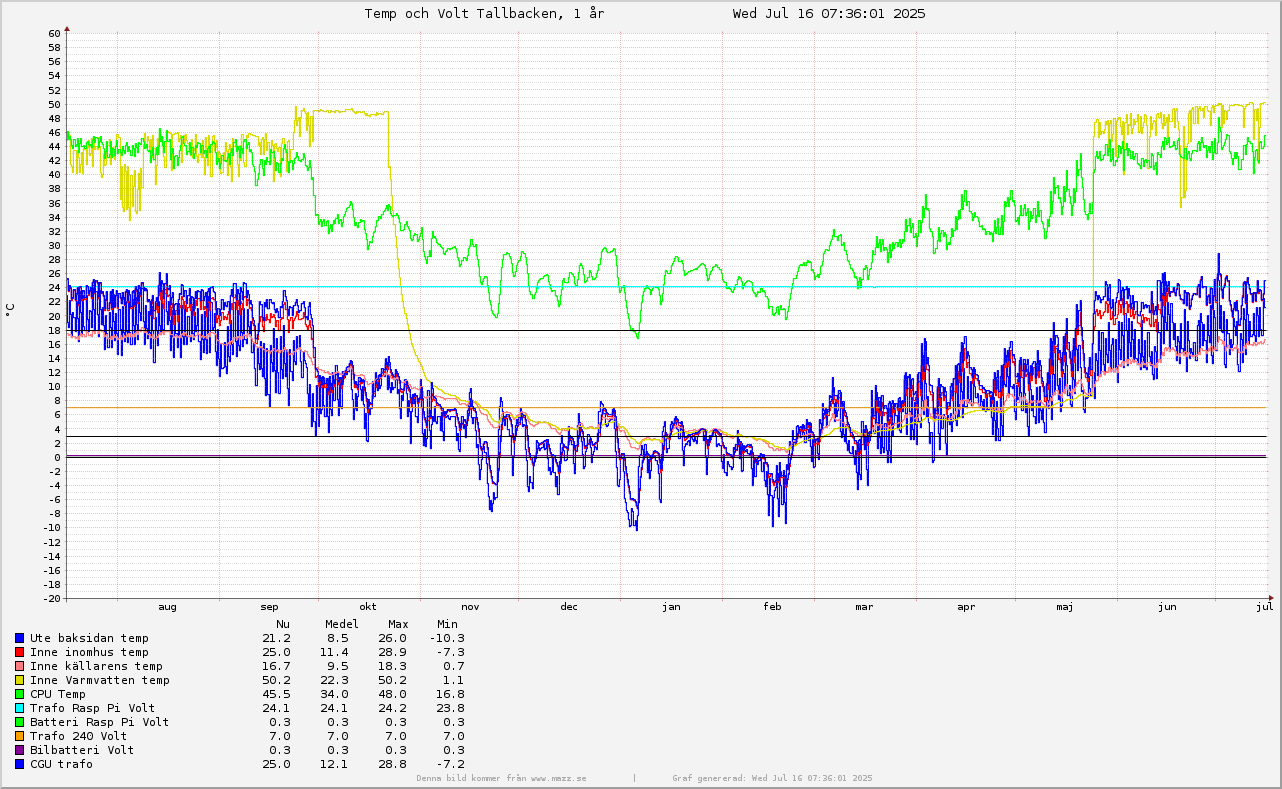
Task: Click the Max value 18.3
Action: 392,666
